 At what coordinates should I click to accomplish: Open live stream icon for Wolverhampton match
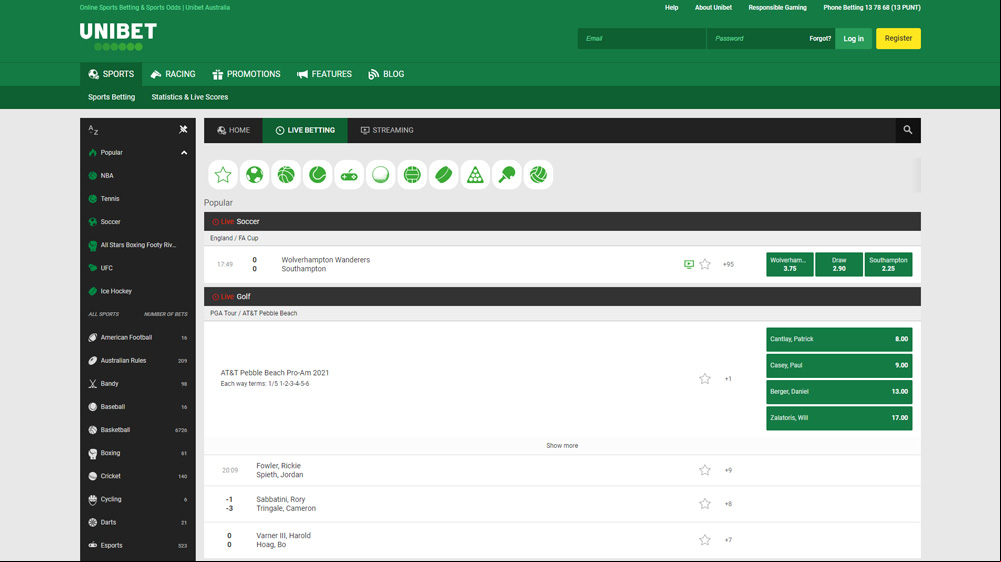(689, 264)
